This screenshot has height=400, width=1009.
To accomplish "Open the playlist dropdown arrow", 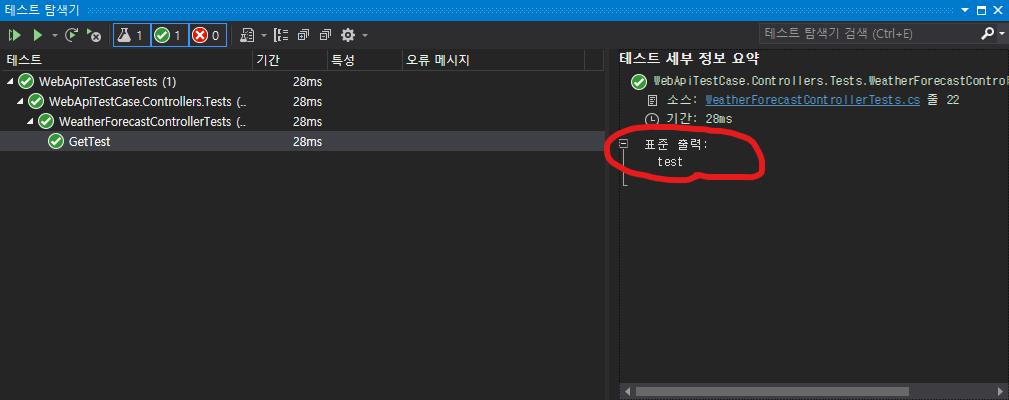I will [x=263, y=35].
